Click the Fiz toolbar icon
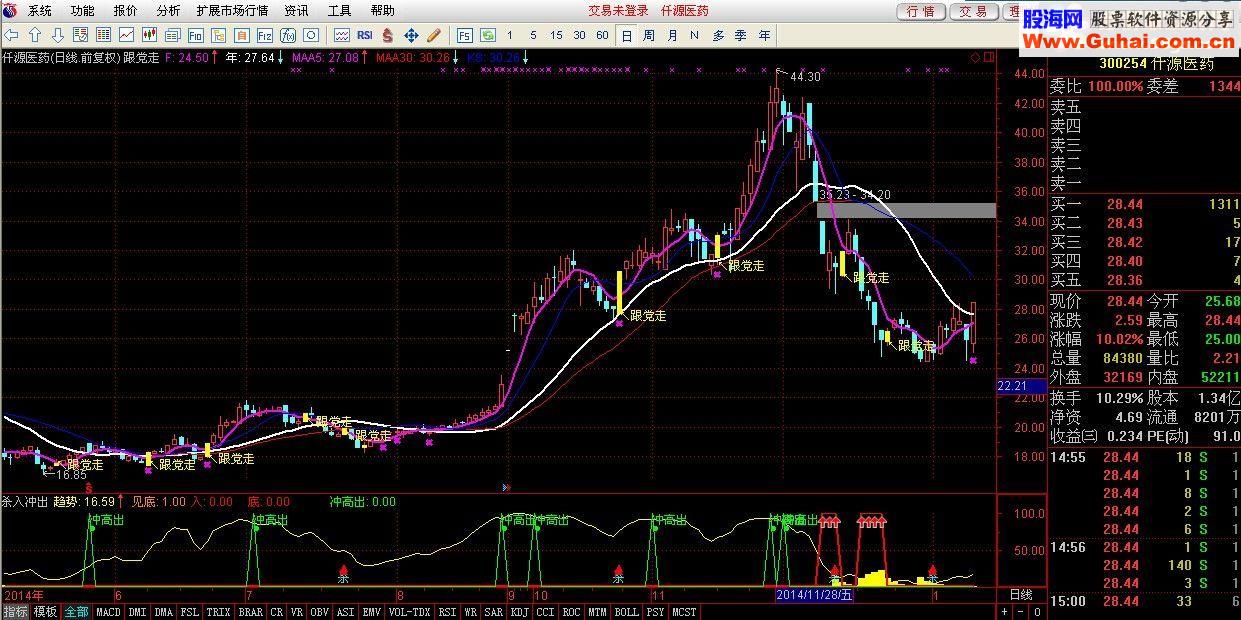 pyautogui.click(x=265, y=35)
